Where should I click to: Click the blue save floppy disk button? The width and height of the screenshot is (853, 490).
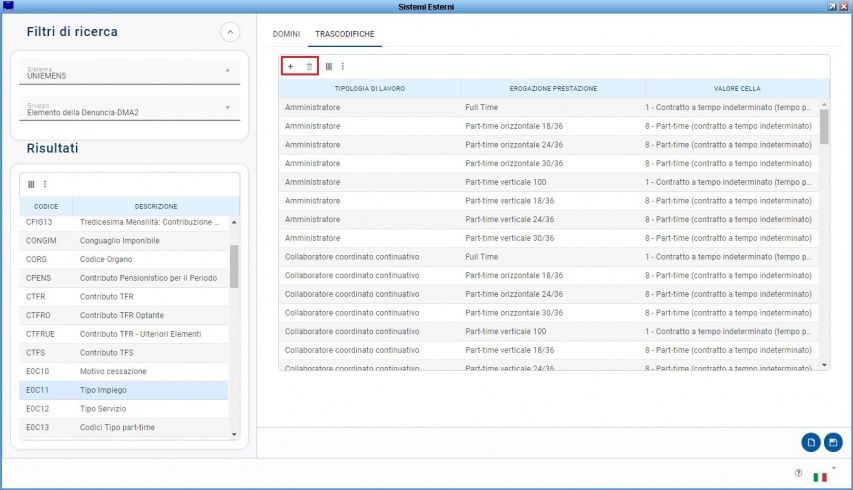click(832, 442)
